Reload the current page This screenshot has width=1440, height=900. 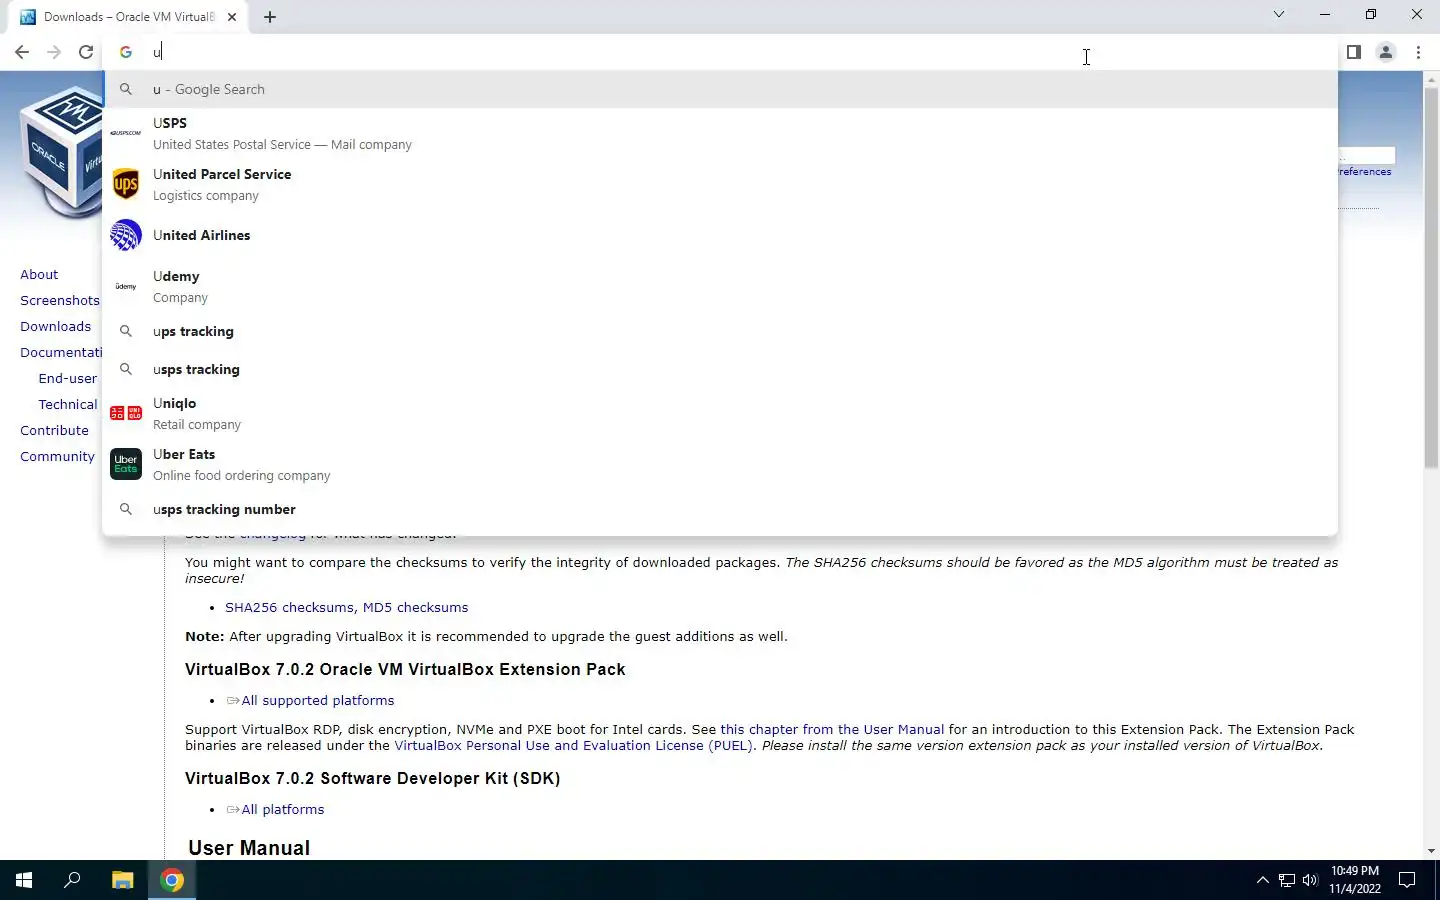(x=86, y=52)
